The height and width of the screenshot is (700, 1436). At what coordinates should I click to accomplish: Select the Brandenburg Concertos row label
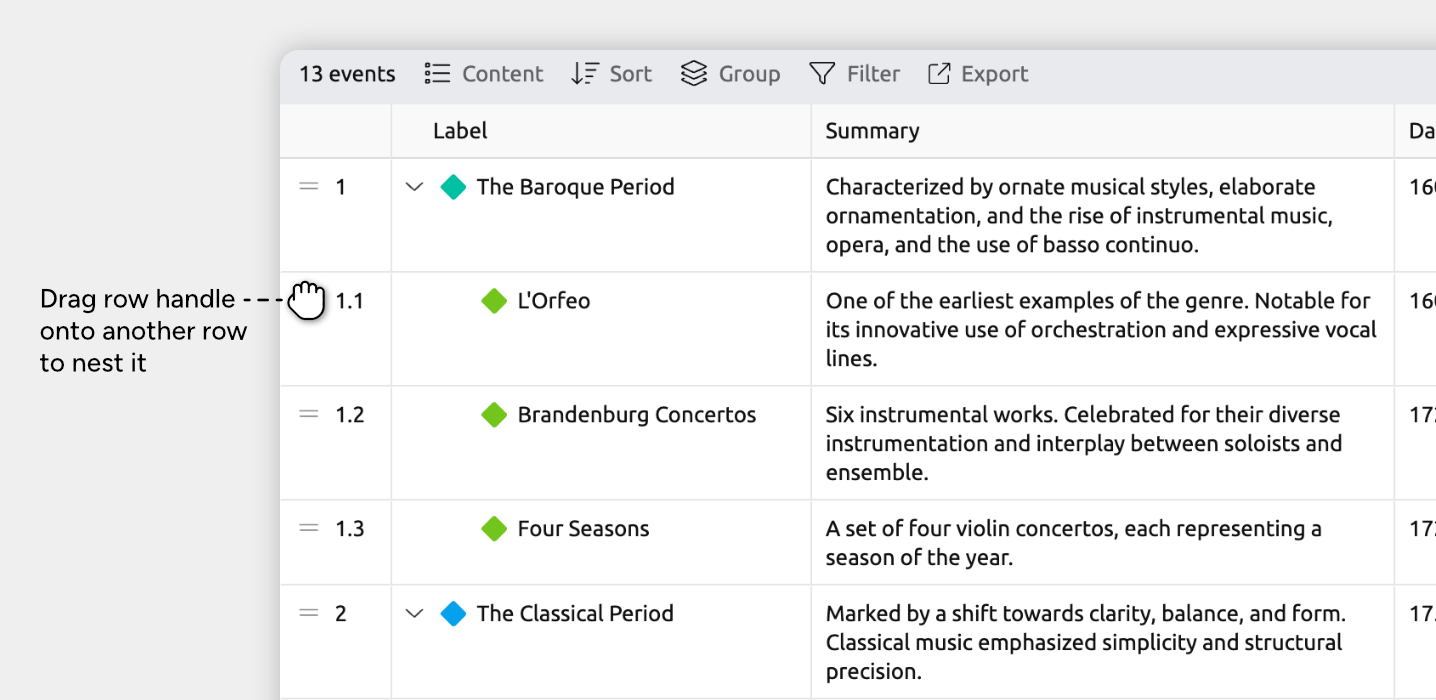(x=637, y=415)
